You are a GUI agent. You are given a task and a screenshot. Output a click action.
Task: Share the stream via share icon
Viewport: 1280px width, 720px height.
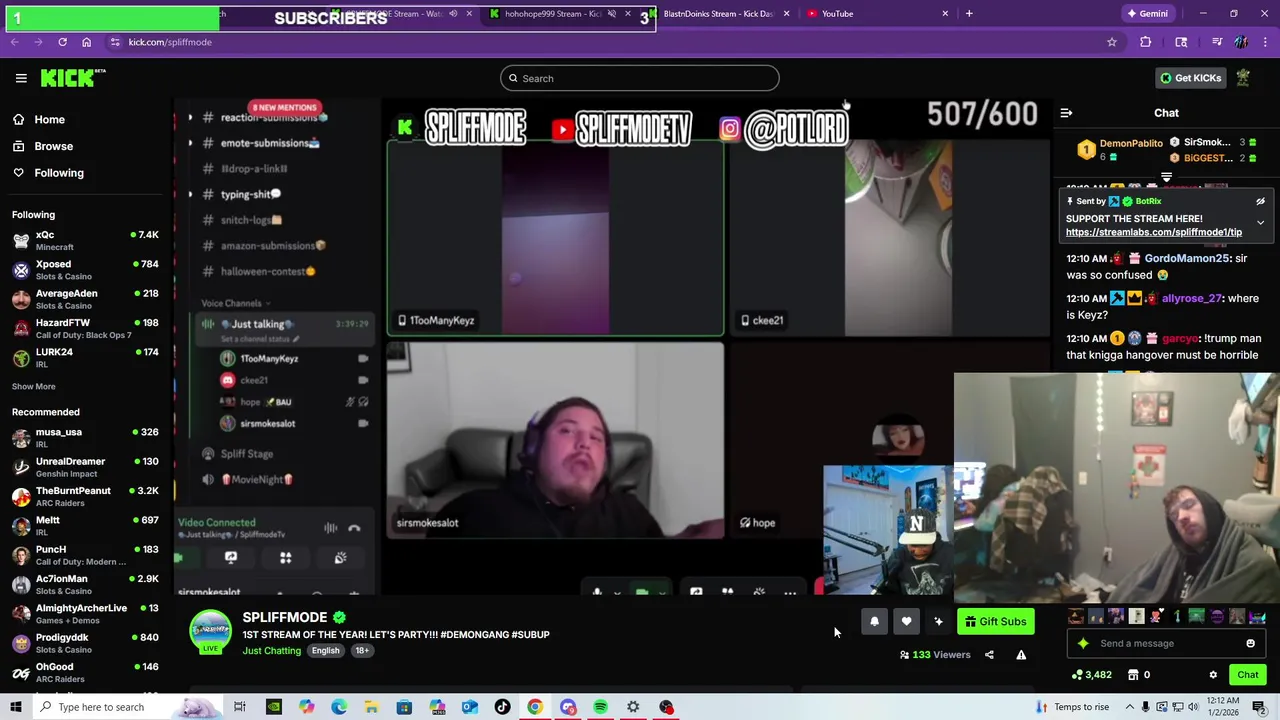coord(989,655)
